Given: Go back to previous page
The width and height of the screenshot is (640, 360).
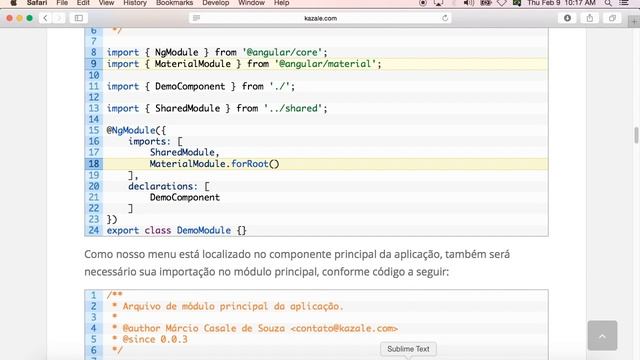Looking at the screenshot, I should coord(45,18).
